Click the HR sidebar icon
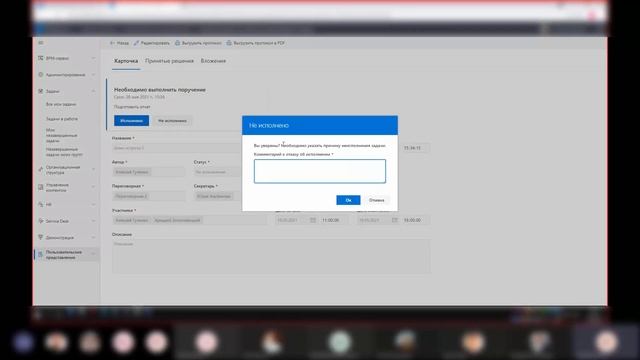640x360 pixels. 40,204
